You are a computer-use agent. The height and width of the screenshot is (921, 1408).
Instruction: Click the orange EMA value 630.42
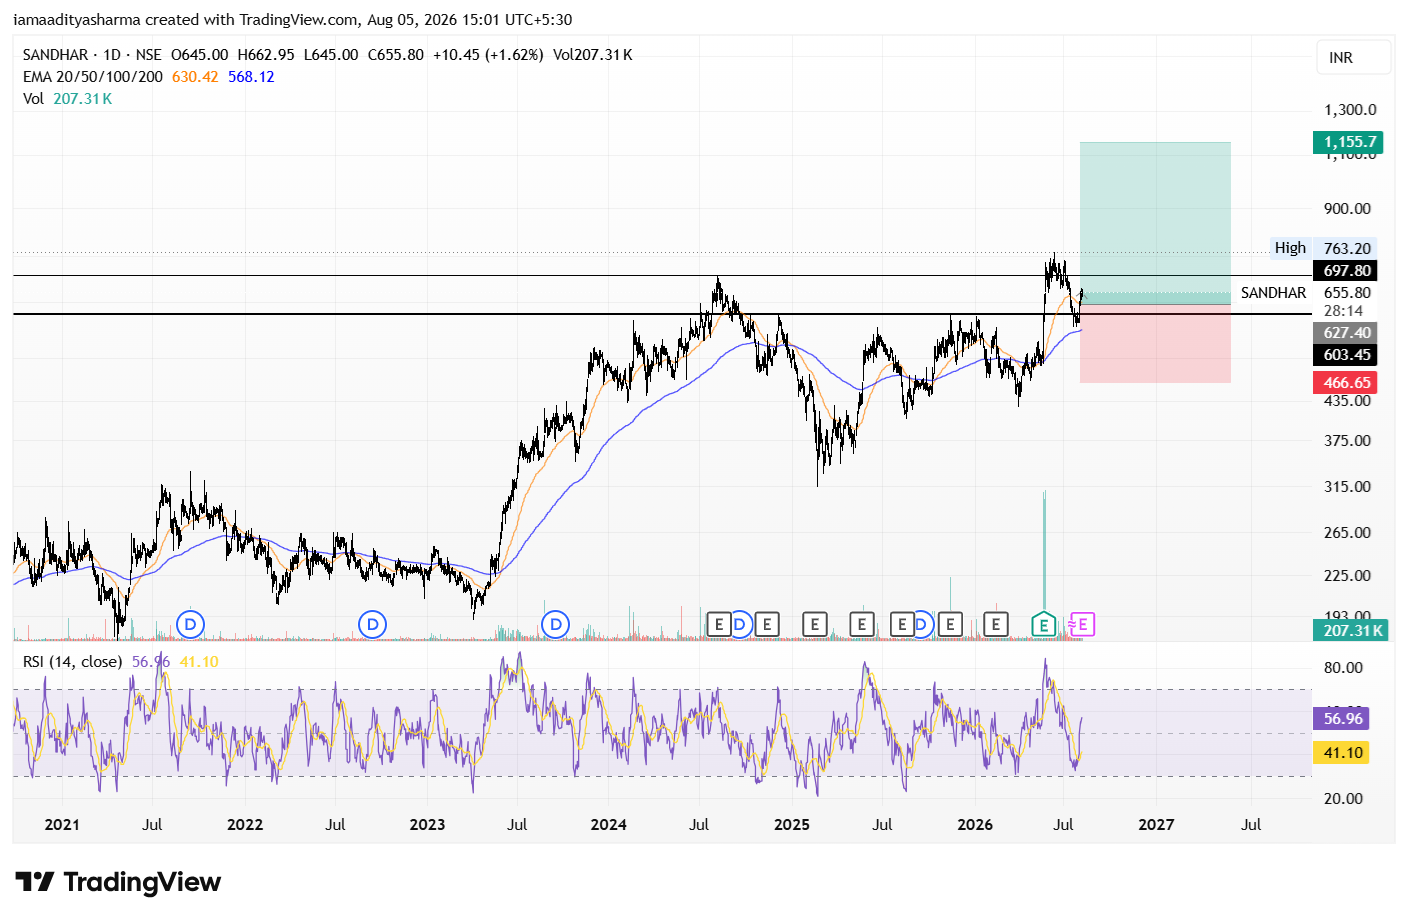tap(195, 77)
